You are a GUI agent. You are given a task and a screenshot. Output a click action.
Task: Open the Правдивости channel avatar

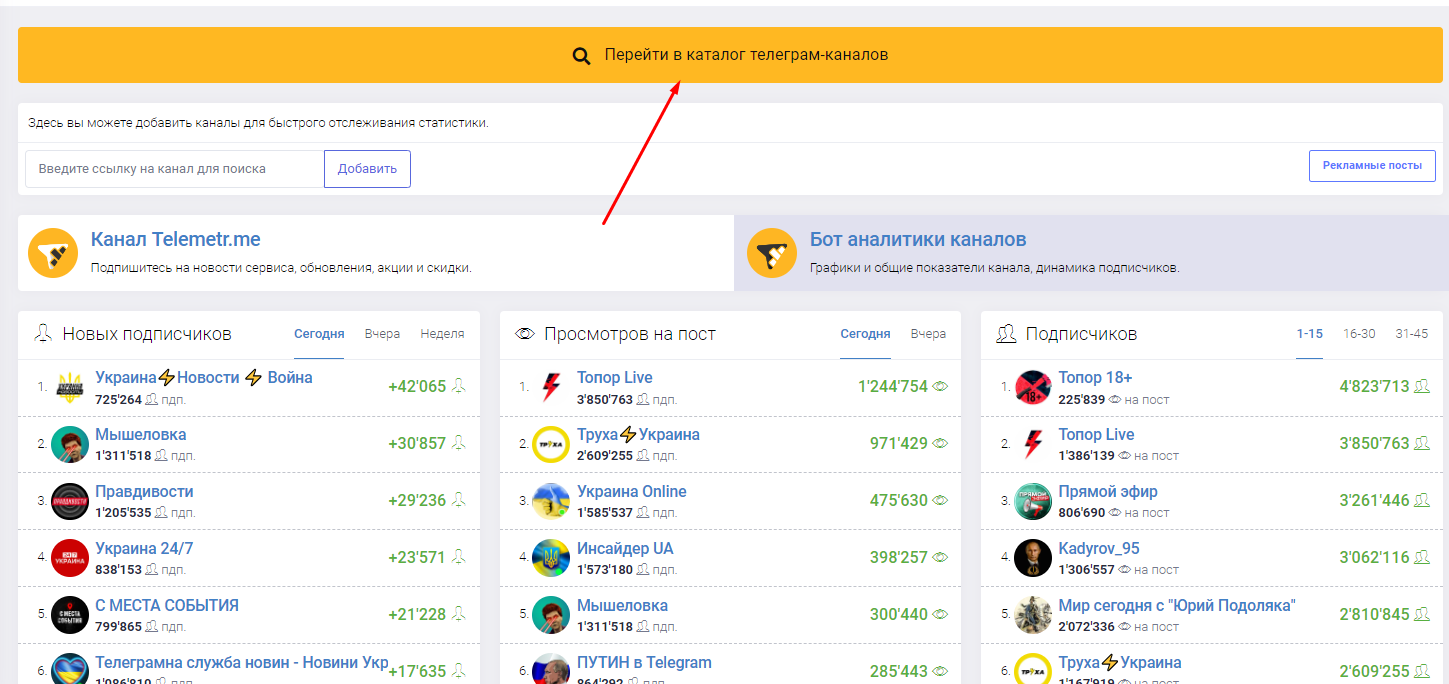coord(70,501)
